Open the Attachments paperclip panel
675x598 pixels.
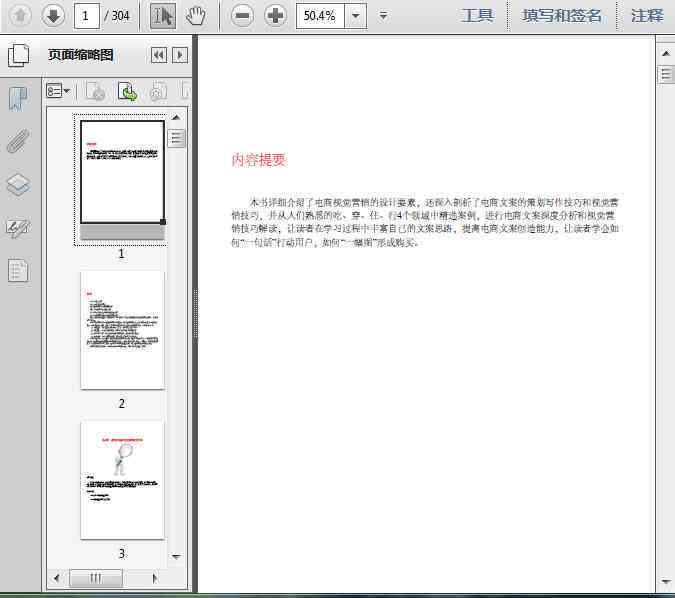tap(18, 141)
